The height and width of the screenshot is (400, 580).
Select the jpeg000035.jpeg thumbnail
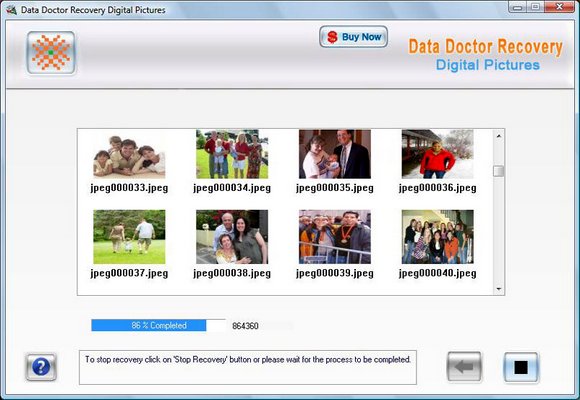[x=335, y=154]
